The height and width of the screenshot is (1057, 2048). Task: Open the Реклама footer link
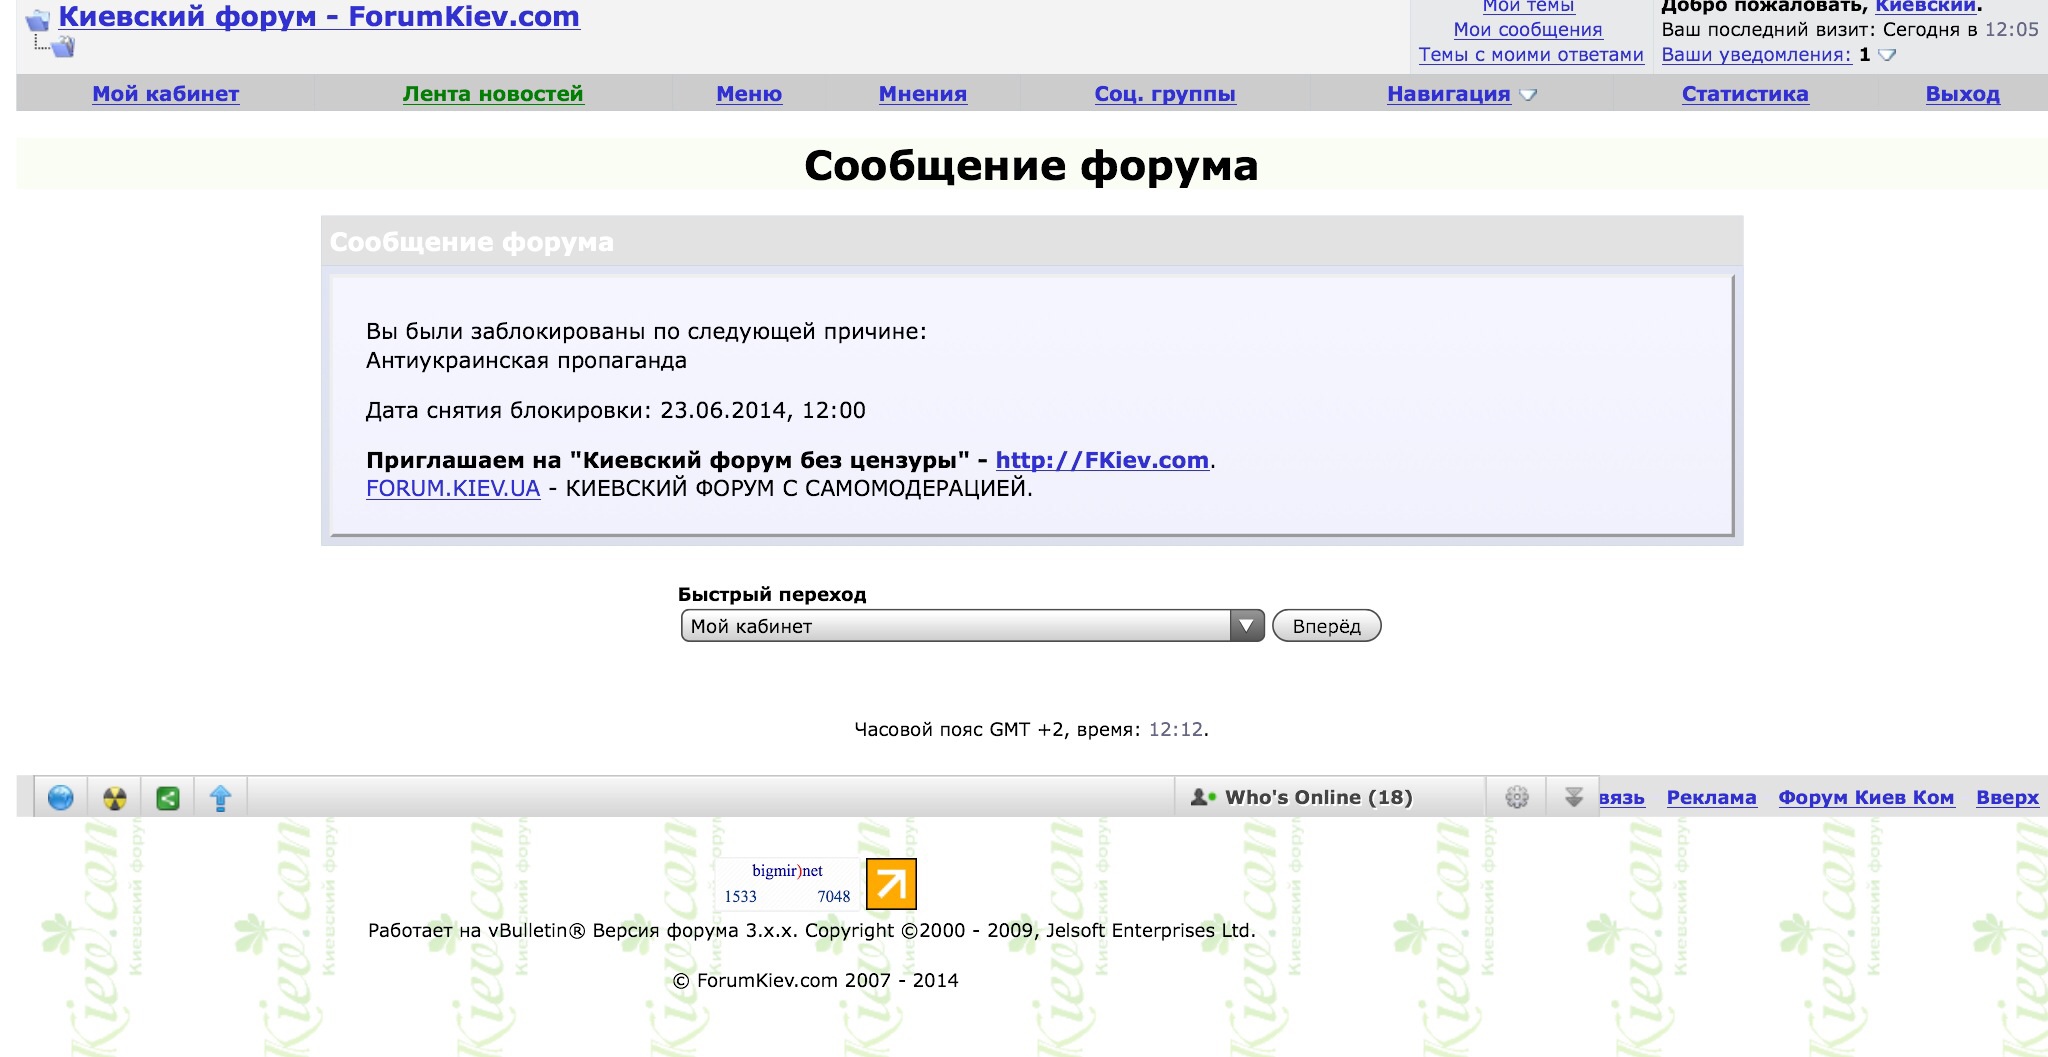pyautogui.click(x=1711, y=797)
